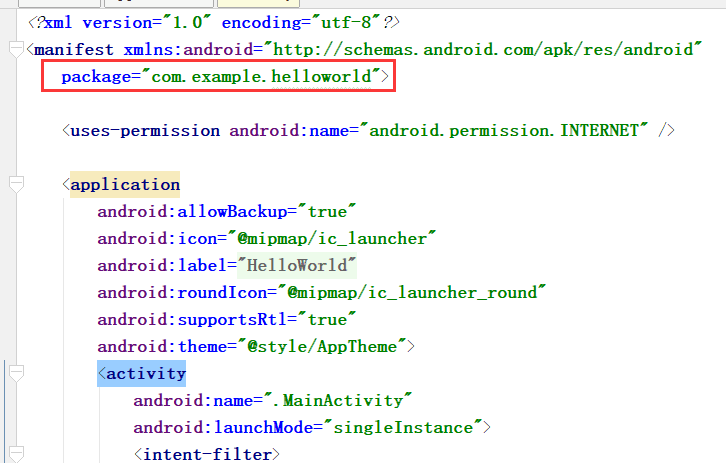Click the android:roundIcon attribute name
The height and width of the screenshot is (463, 726).
click(x=182, y=293)
